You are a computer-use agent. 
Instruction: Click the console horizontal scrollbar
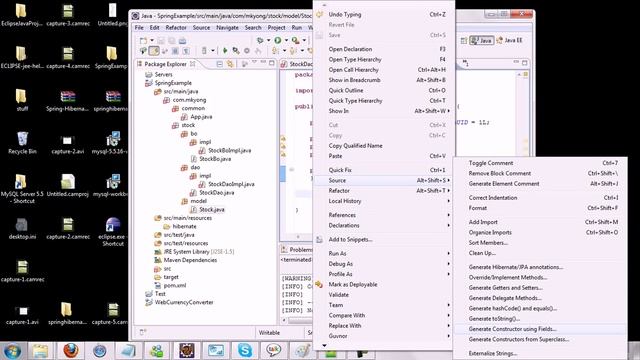(300, 320)
